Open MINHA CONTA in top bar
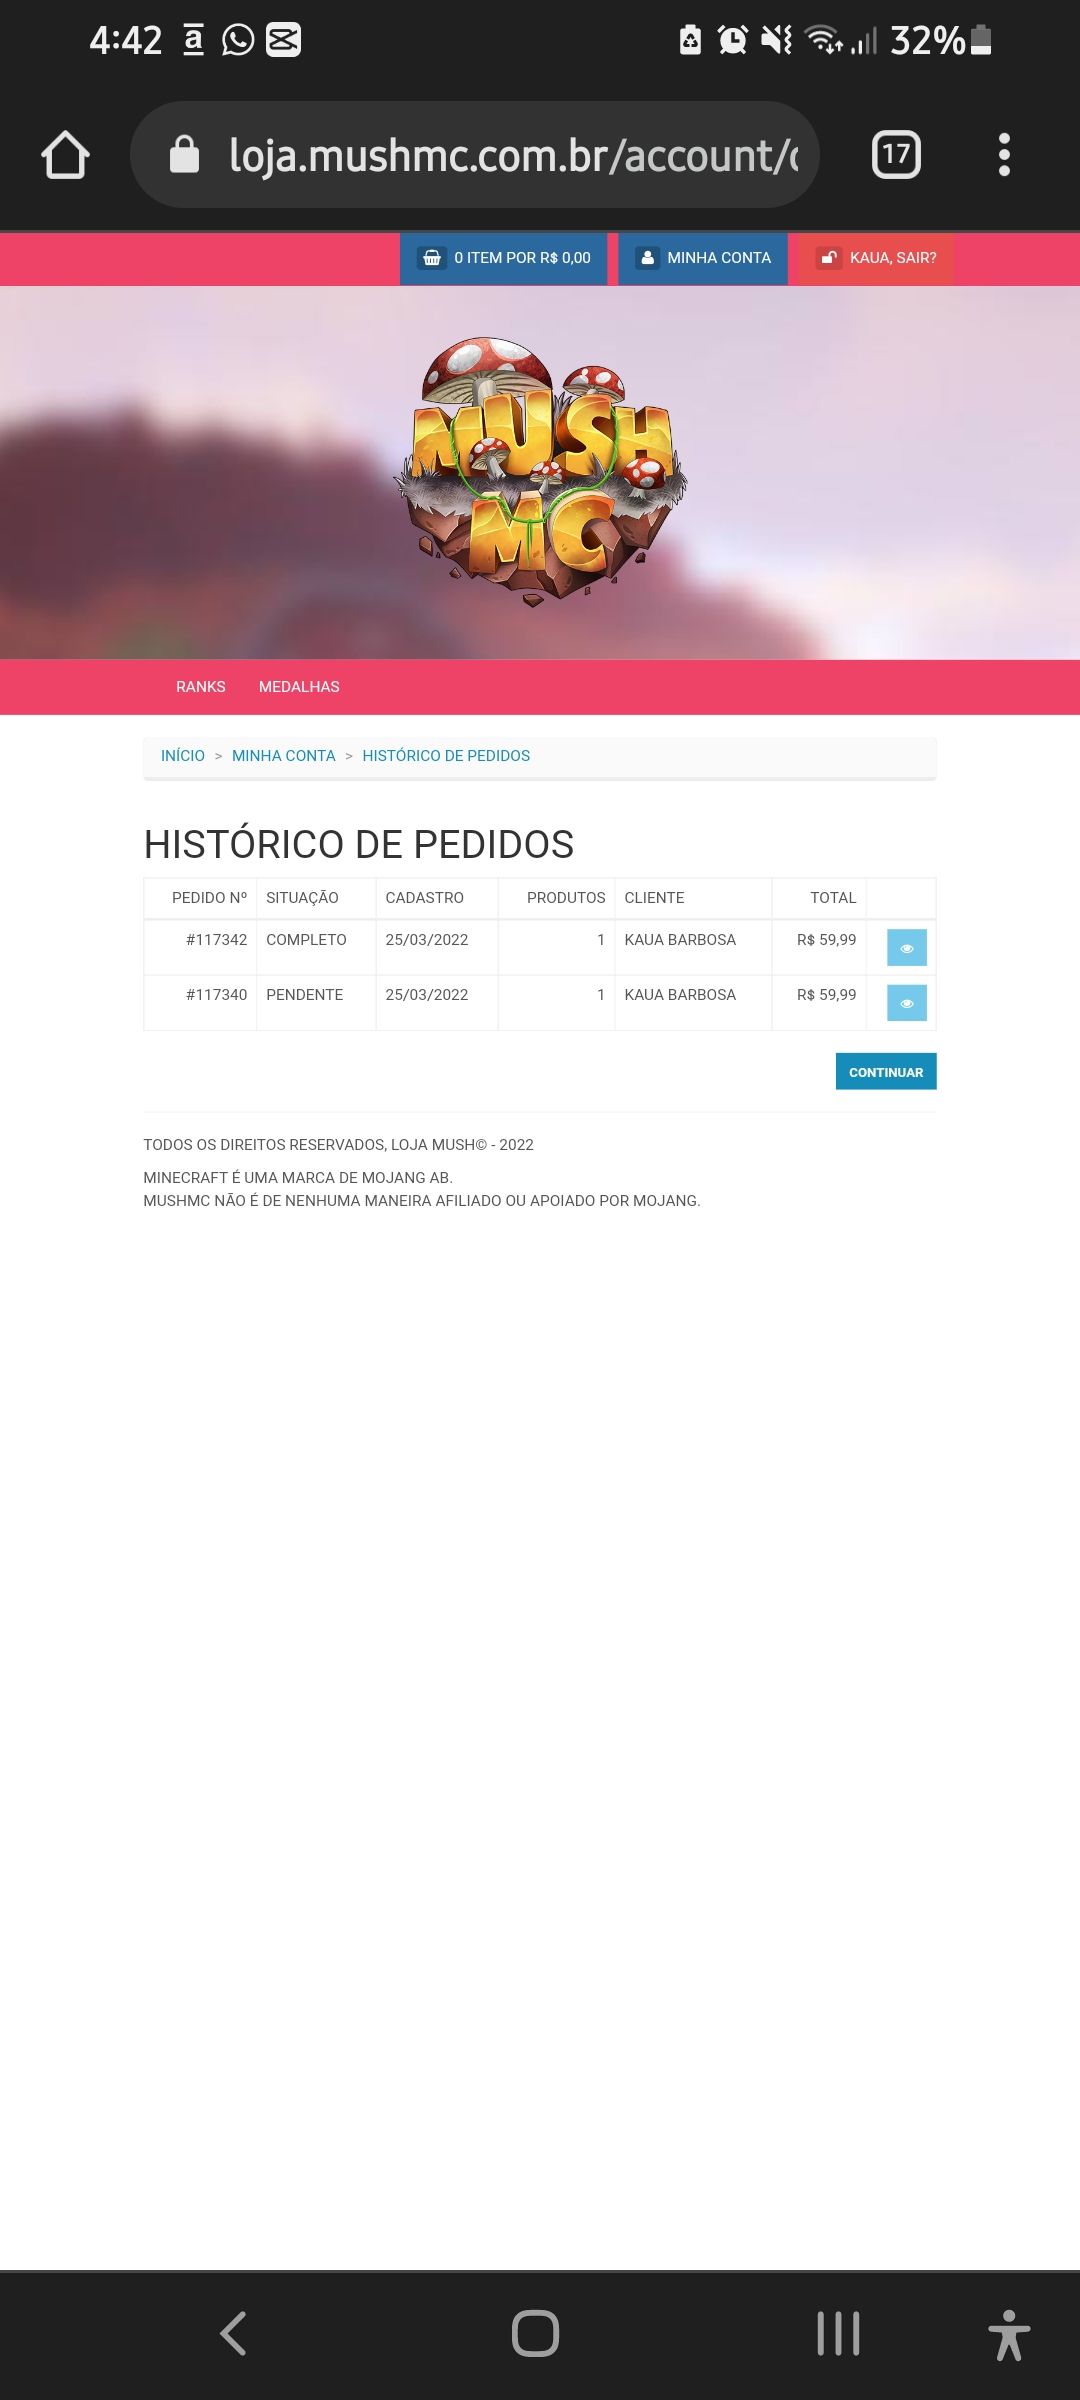This screenshot has width=1080, height=2400. 702,258
